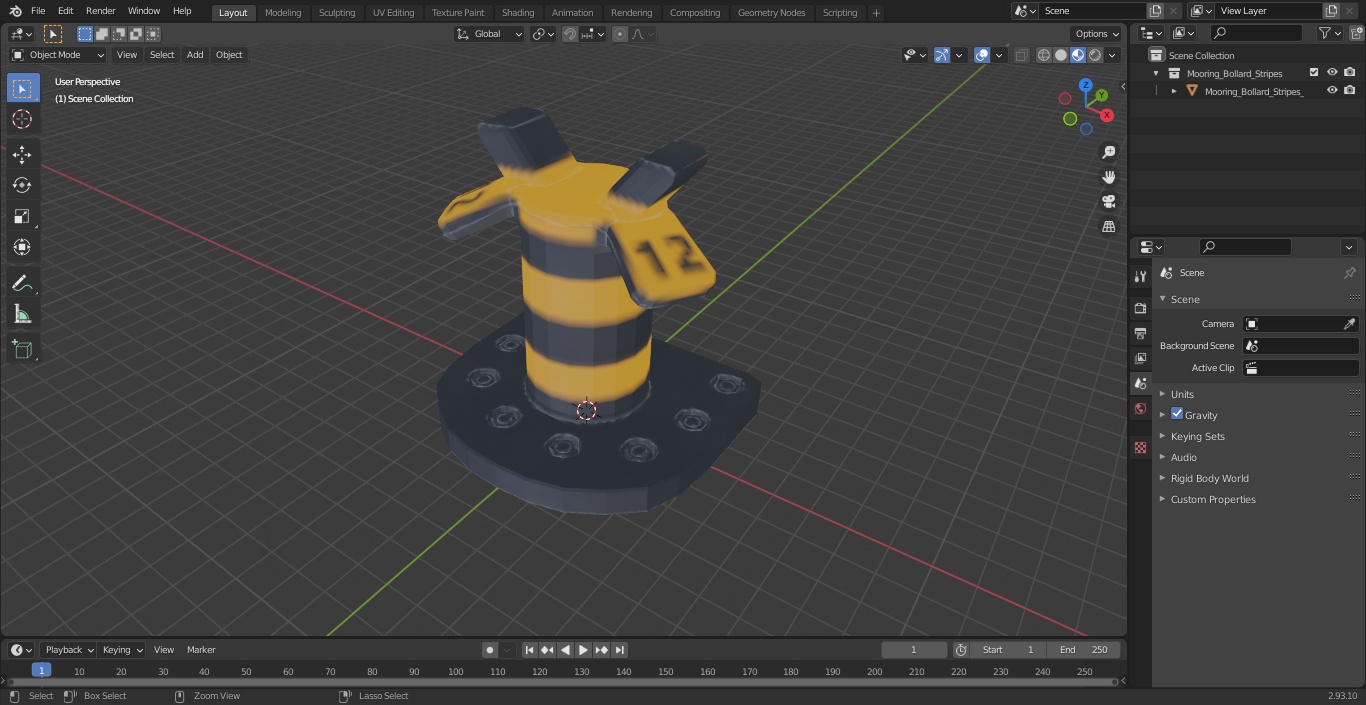Open the shading options dropdown arrow
Image resolution: width=1366 pixels, height=705 pixels.
(x=1113, y=55)
